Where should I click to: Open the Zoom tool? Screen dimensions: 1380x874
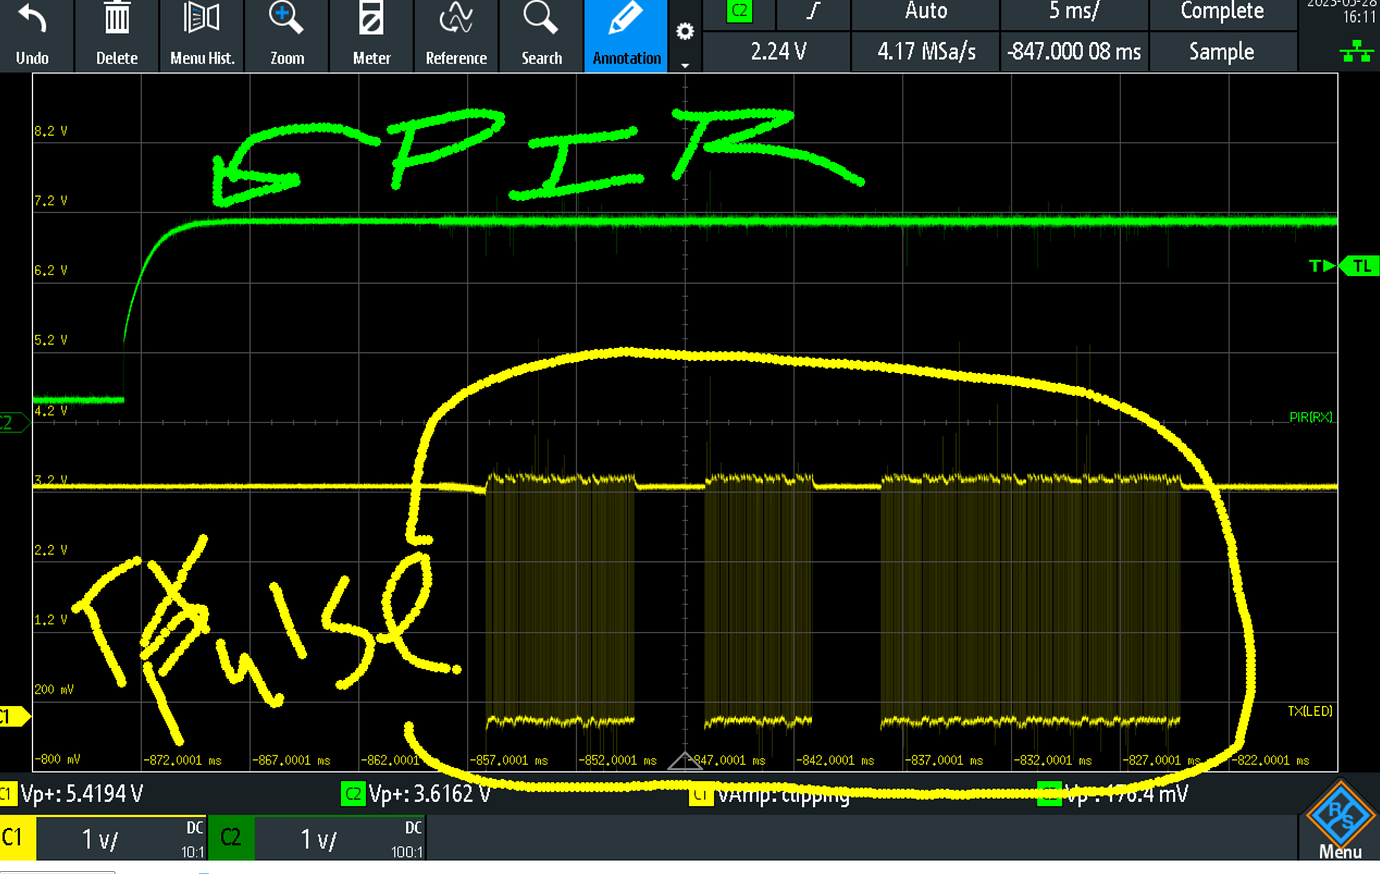(286, 35)
